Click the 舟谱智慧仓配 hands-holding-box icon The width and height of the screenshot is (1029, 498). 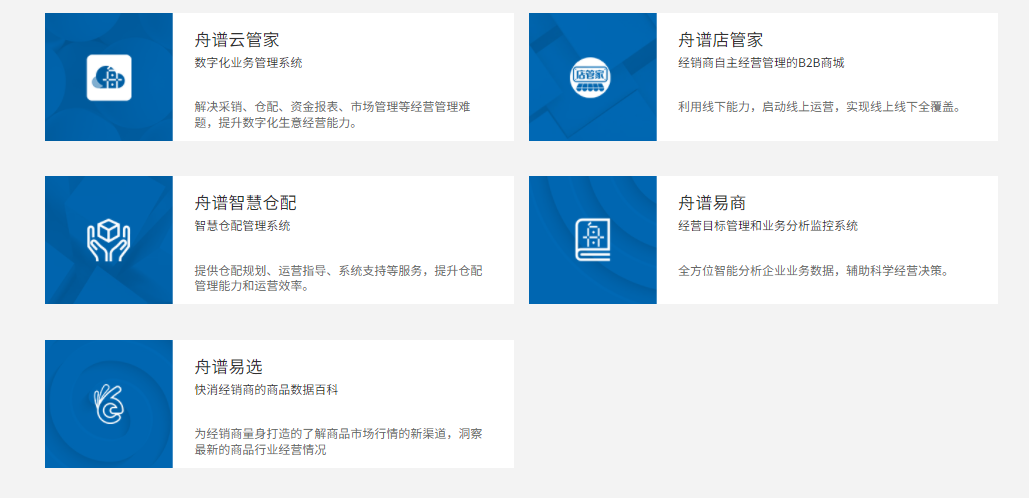coord(109,240)
